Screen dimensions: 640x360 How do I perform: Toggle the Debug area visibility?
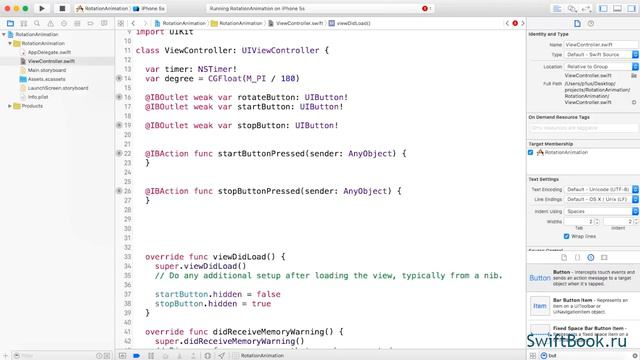618,9
